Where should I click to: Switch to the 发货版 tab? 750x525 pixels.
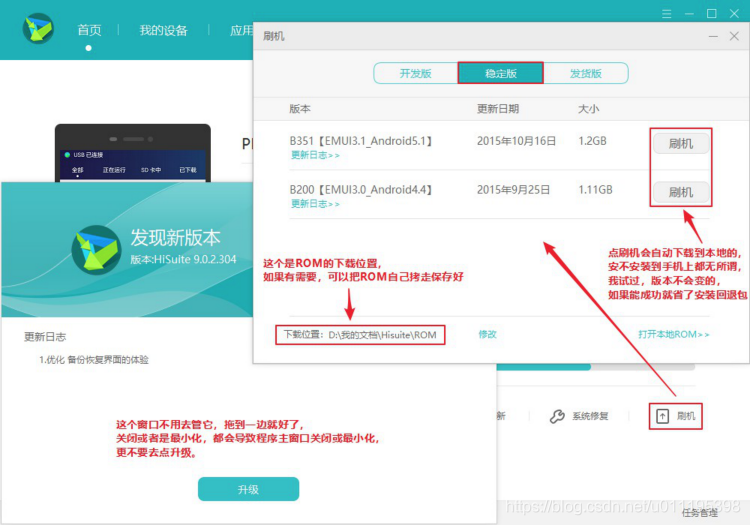pos(585,73)
